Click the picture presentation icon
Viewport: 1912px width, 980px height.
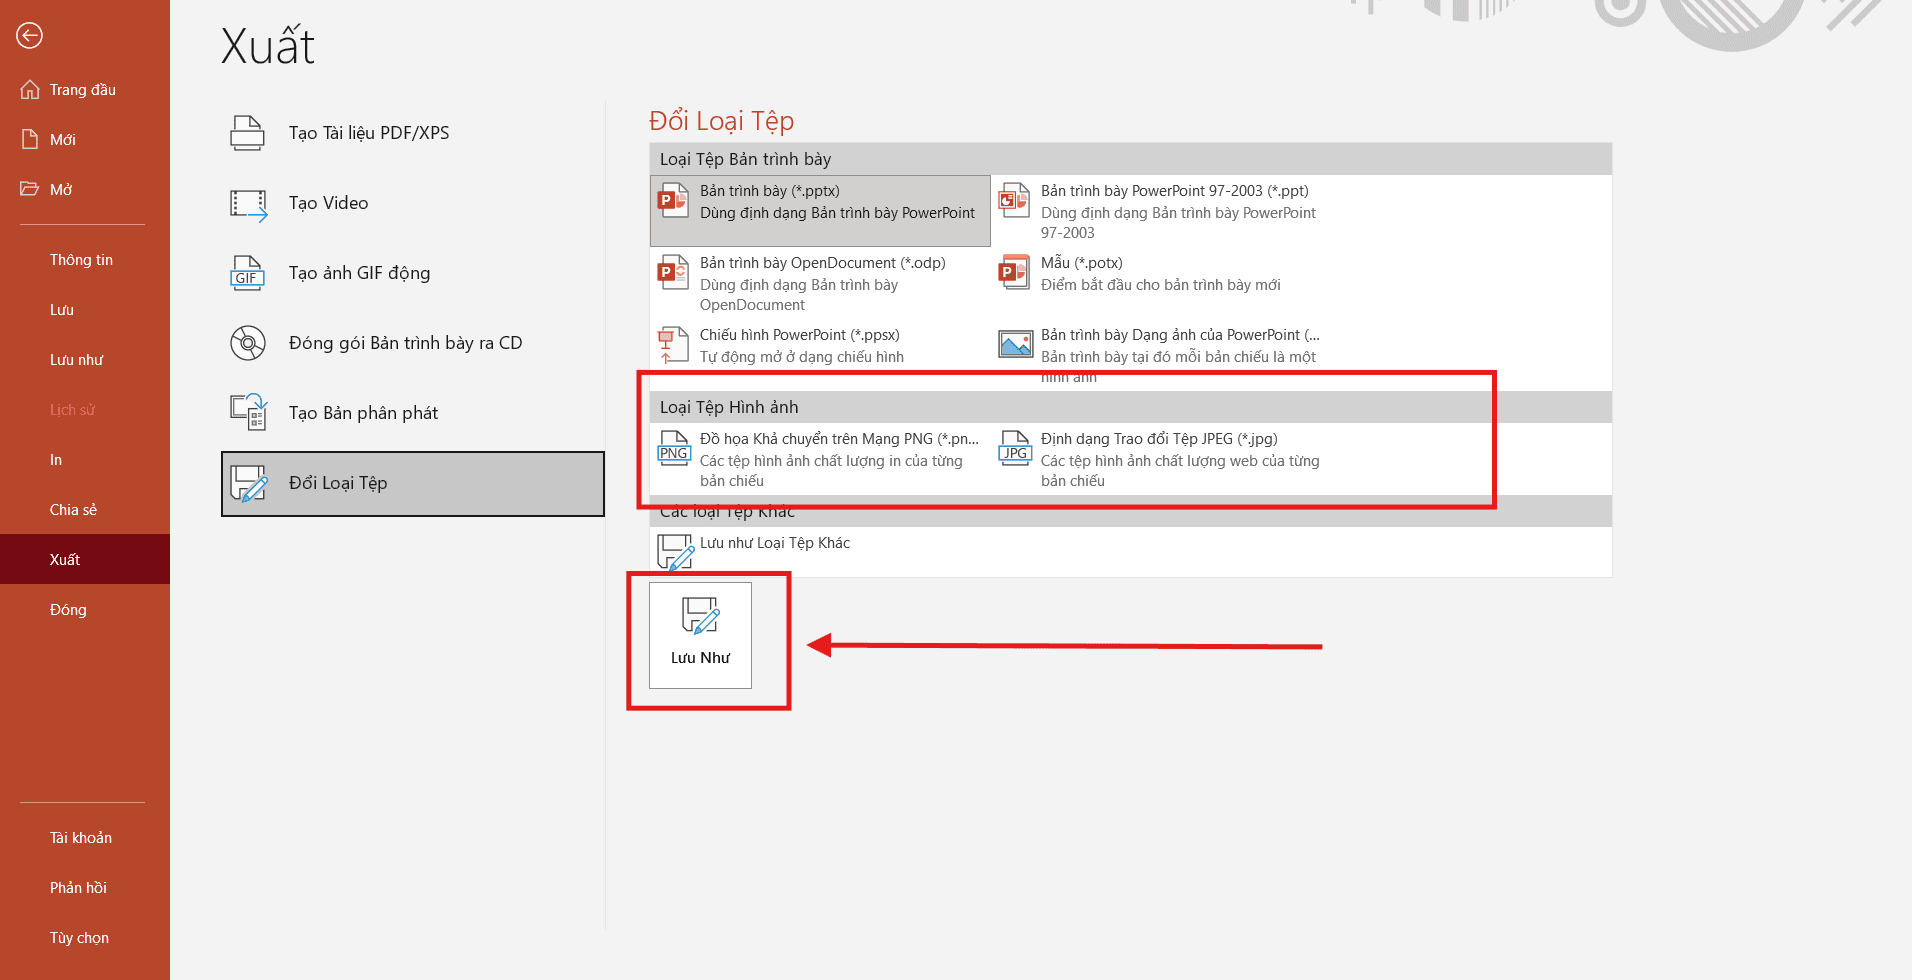(x=1015, y=345)
